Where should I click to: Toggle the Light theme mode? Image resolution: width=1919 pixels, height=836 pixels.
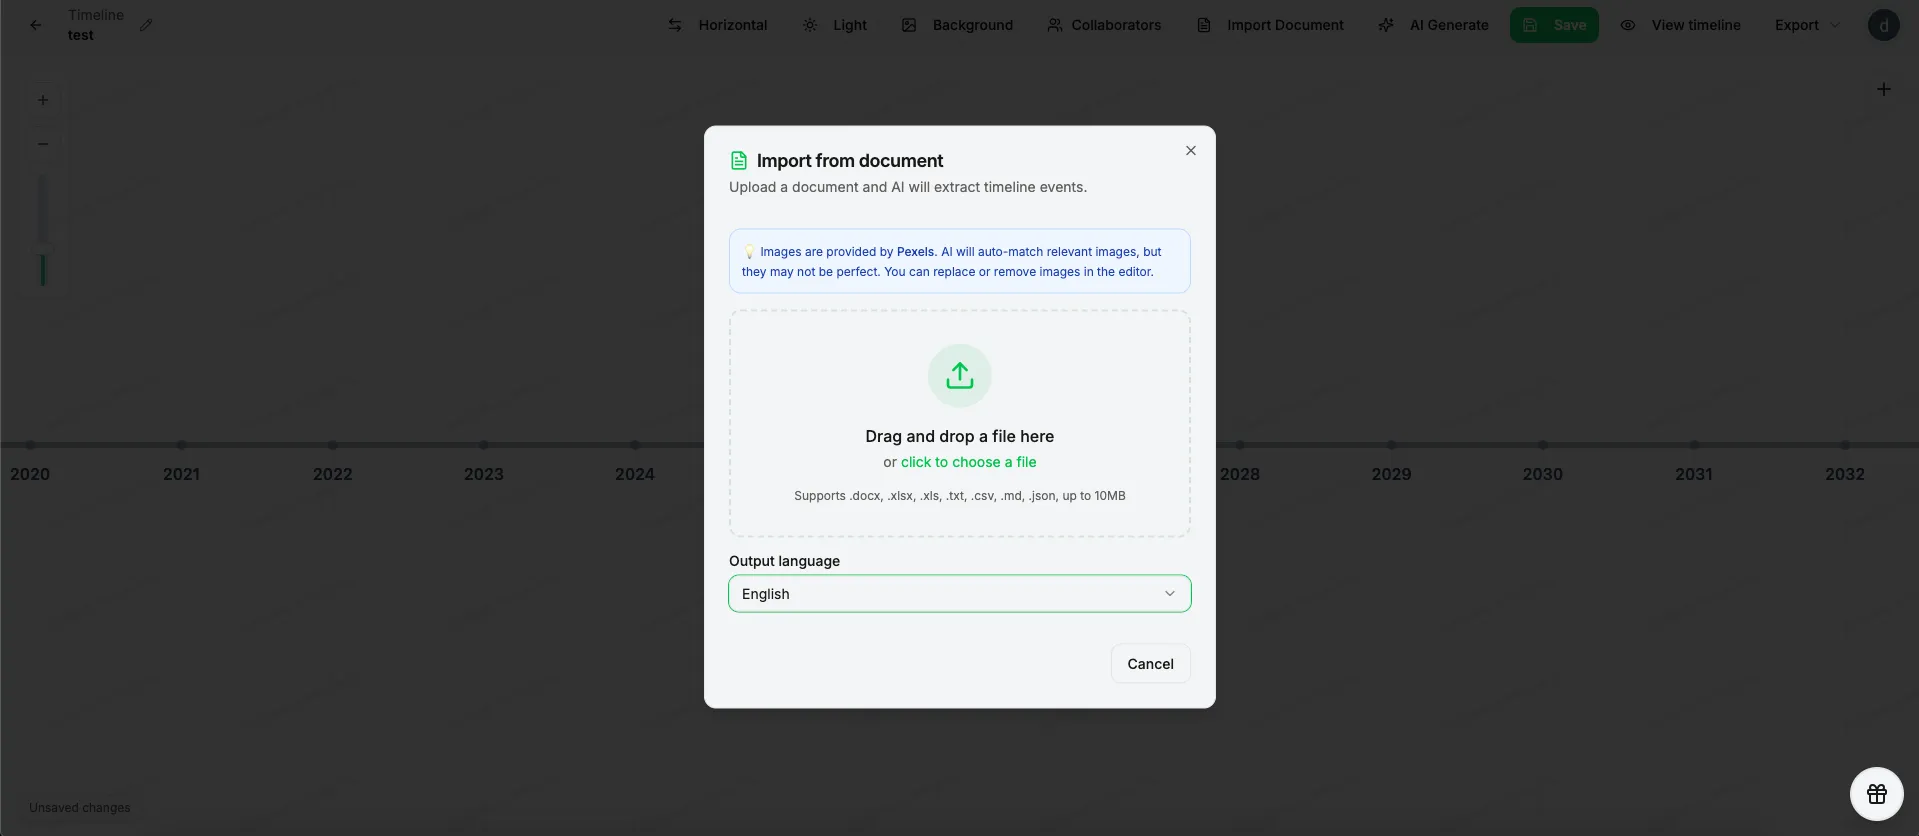pos(835,25)
